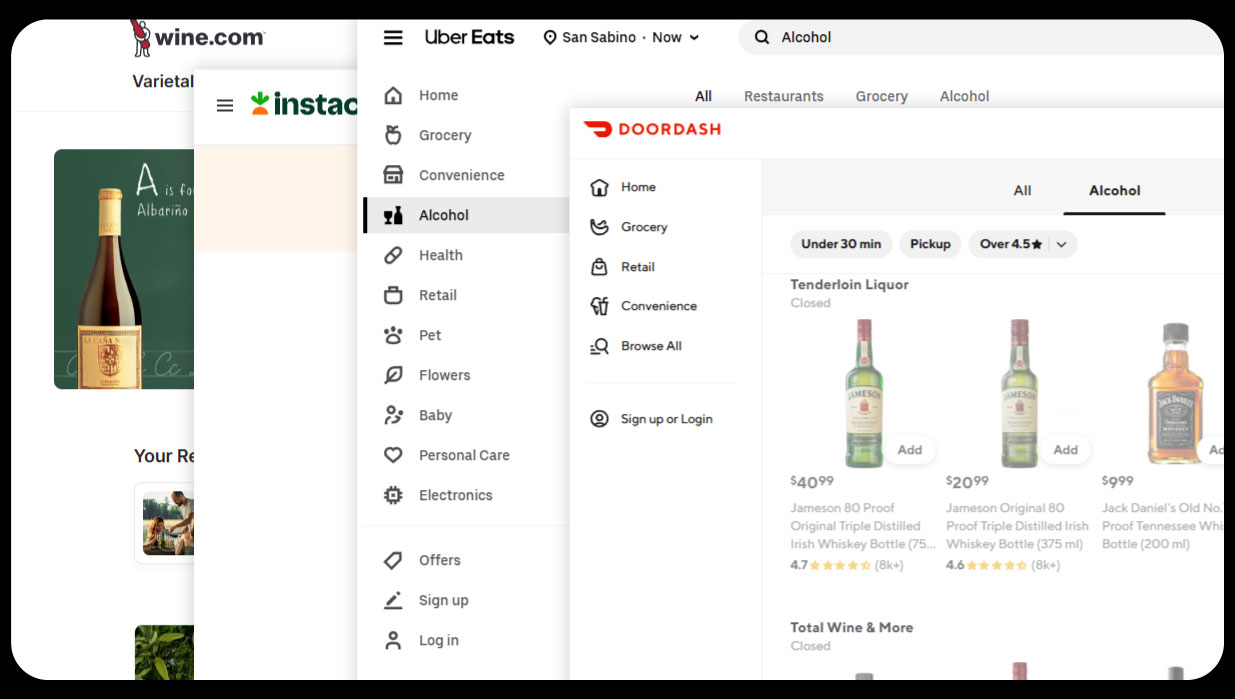Click the Personal Care heart icon
This screenshot has height=699, width=1235.
393,455
